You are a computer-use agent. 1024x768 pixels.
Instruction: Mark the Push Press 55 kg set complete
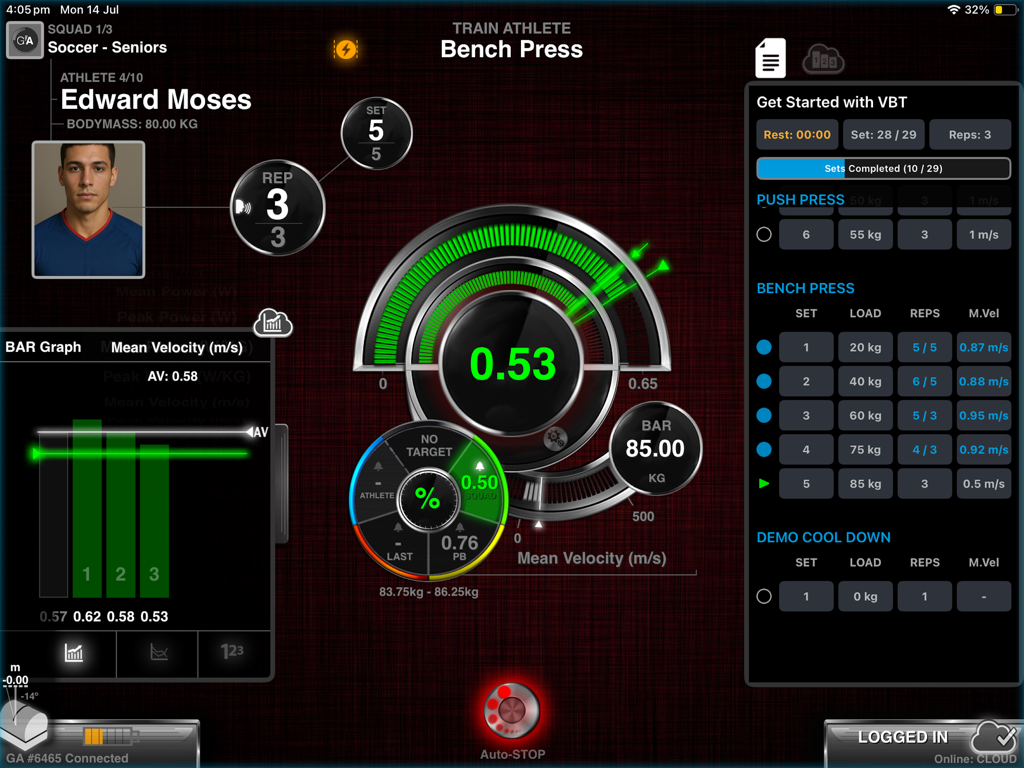(764, 234)
